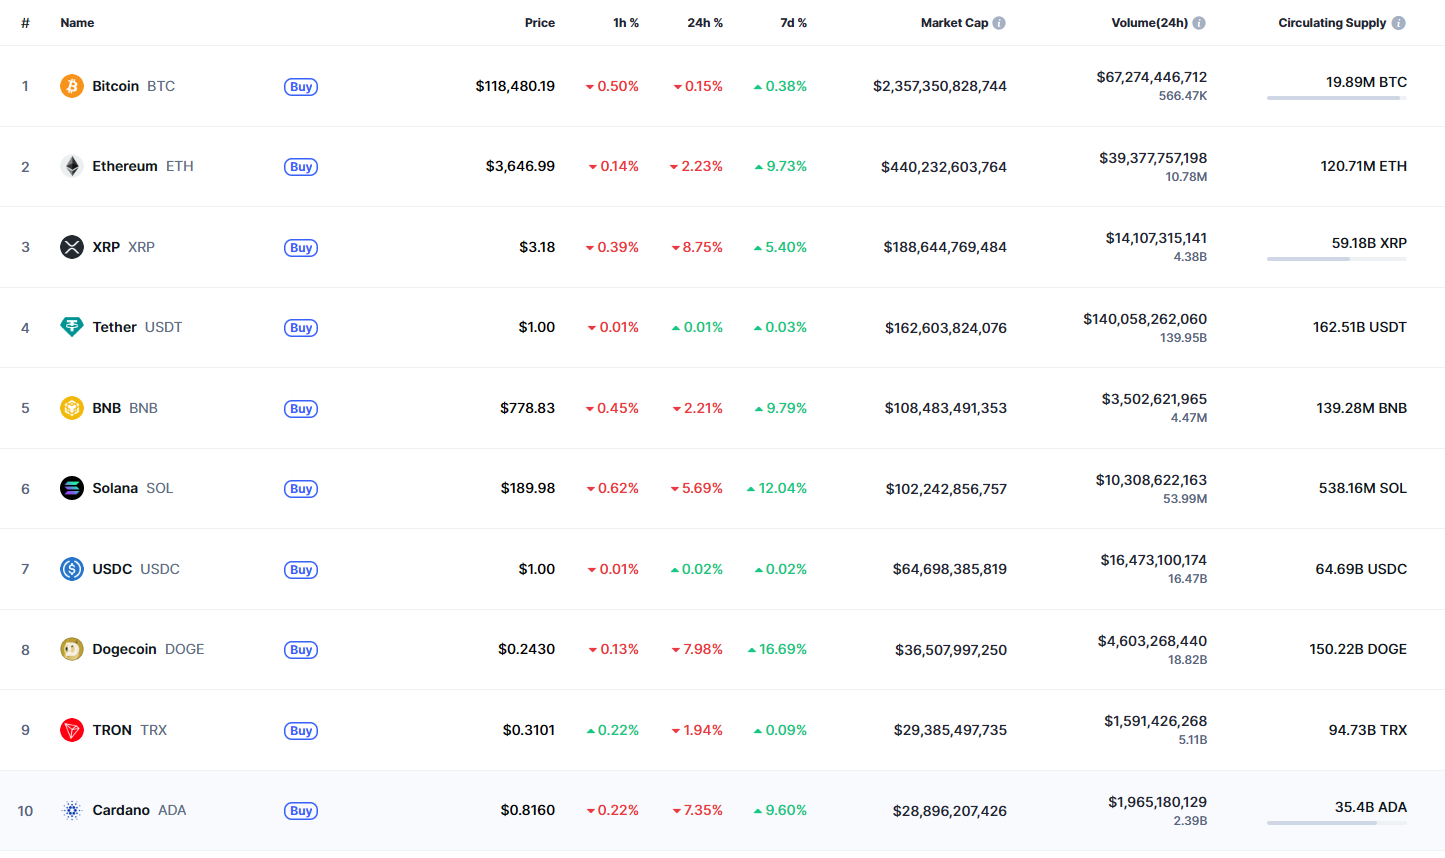Click Dogecoin's price $0.2430

[x=526, y=649]
